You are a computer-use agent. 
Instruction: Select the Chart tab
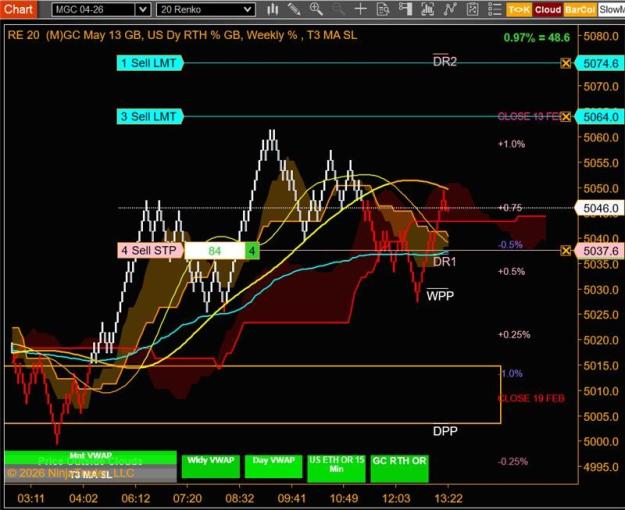pyautogui.click(x=18, y=9)
